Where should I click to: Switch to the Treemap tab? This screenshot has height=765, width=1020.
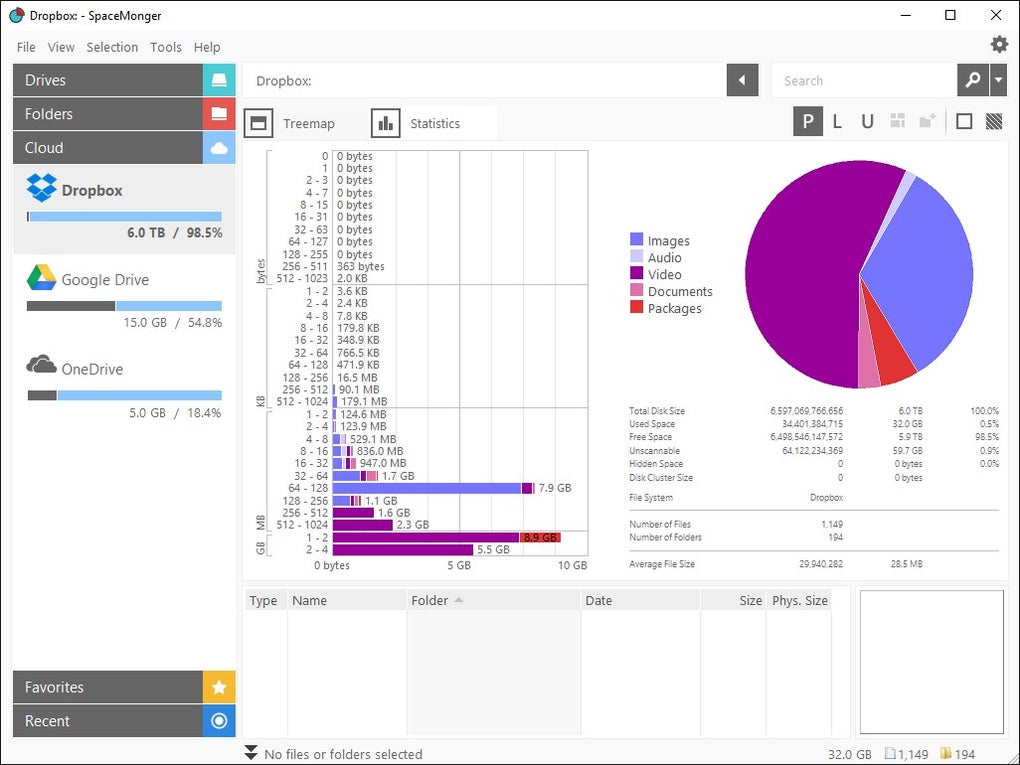coord(292,123)
